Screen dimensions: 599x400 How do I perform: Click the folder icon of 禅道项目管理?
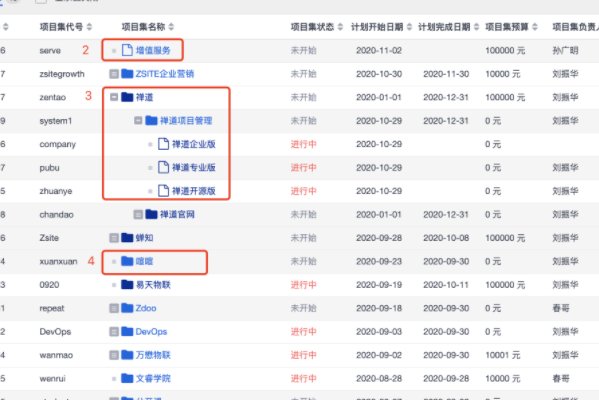pos(151,120)
